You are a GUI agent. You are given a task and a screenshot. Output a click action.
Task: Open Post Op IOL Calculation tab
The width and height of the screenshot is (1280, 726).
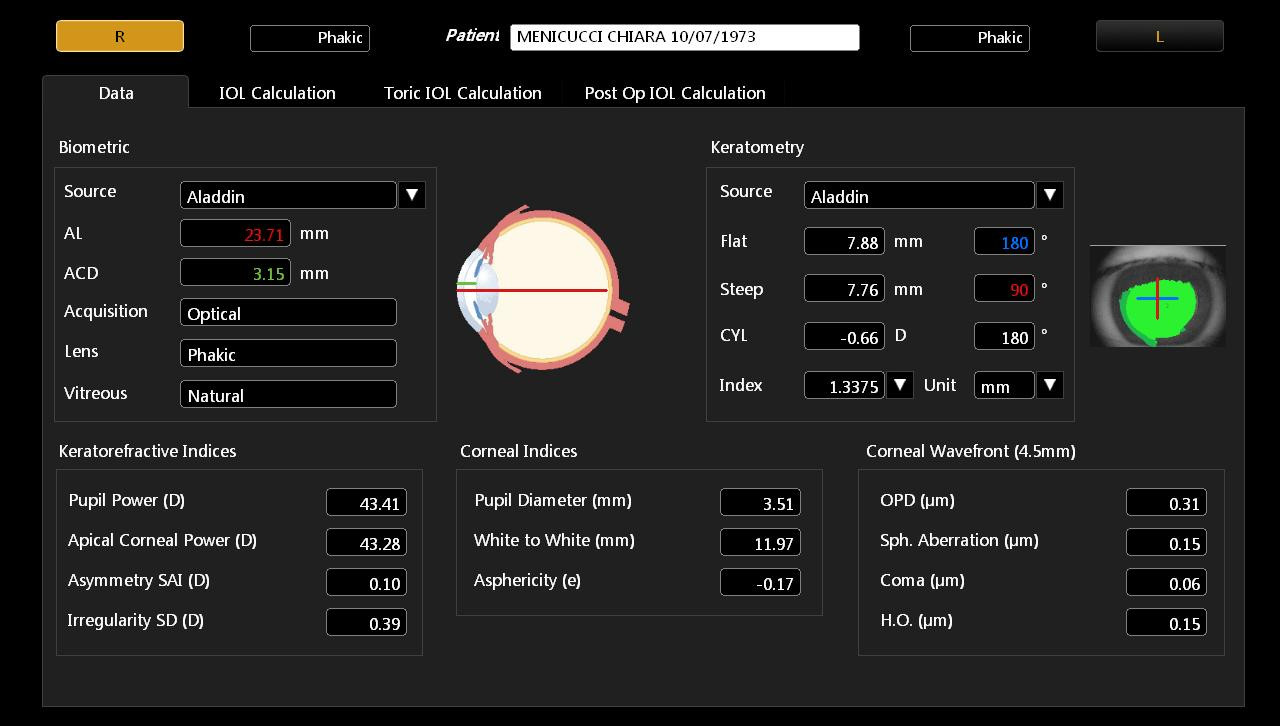(675, 93)
